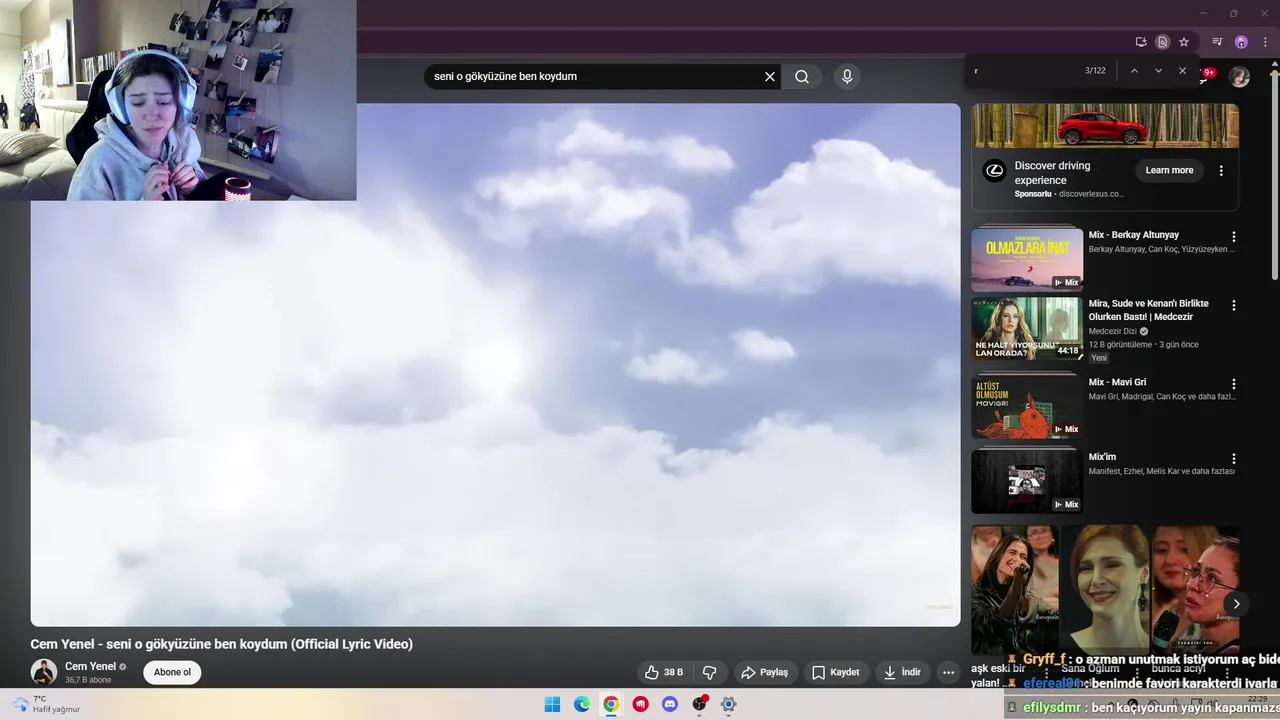
Task: Download video with İndir button
Action: (x=902, y=672)
